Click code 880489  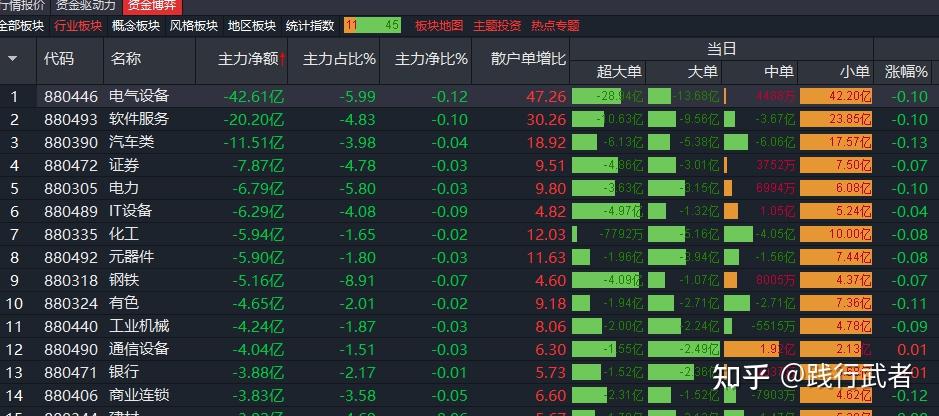point(71,212)
